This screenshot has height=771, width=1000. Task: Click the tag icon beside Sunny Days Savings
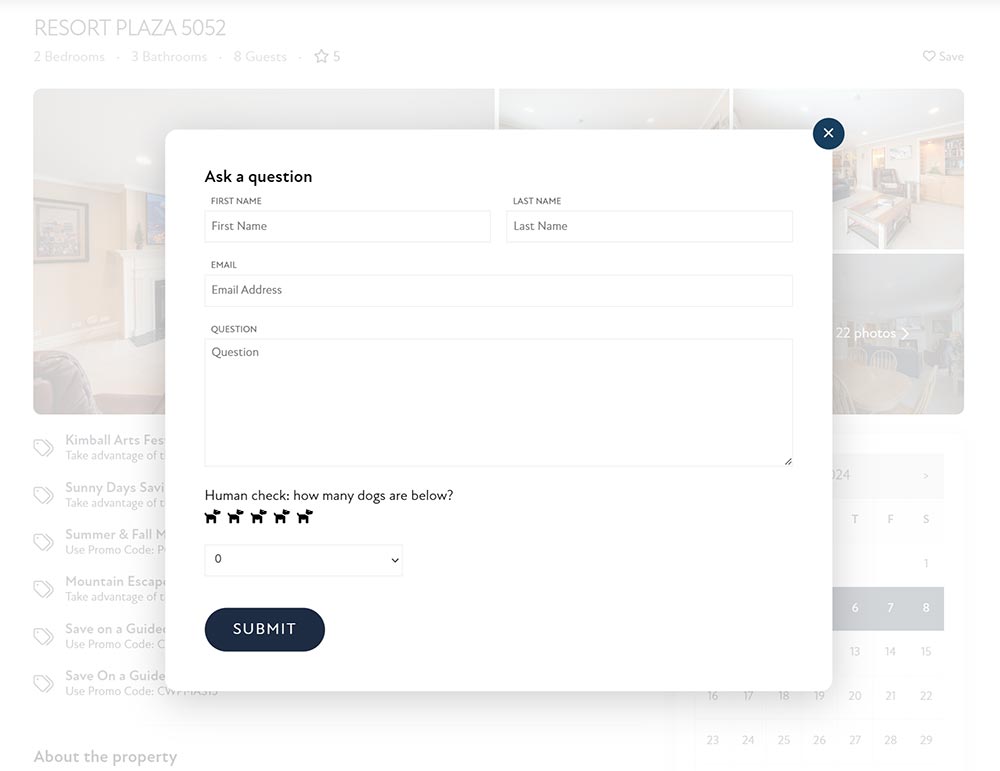coord(42,494)
